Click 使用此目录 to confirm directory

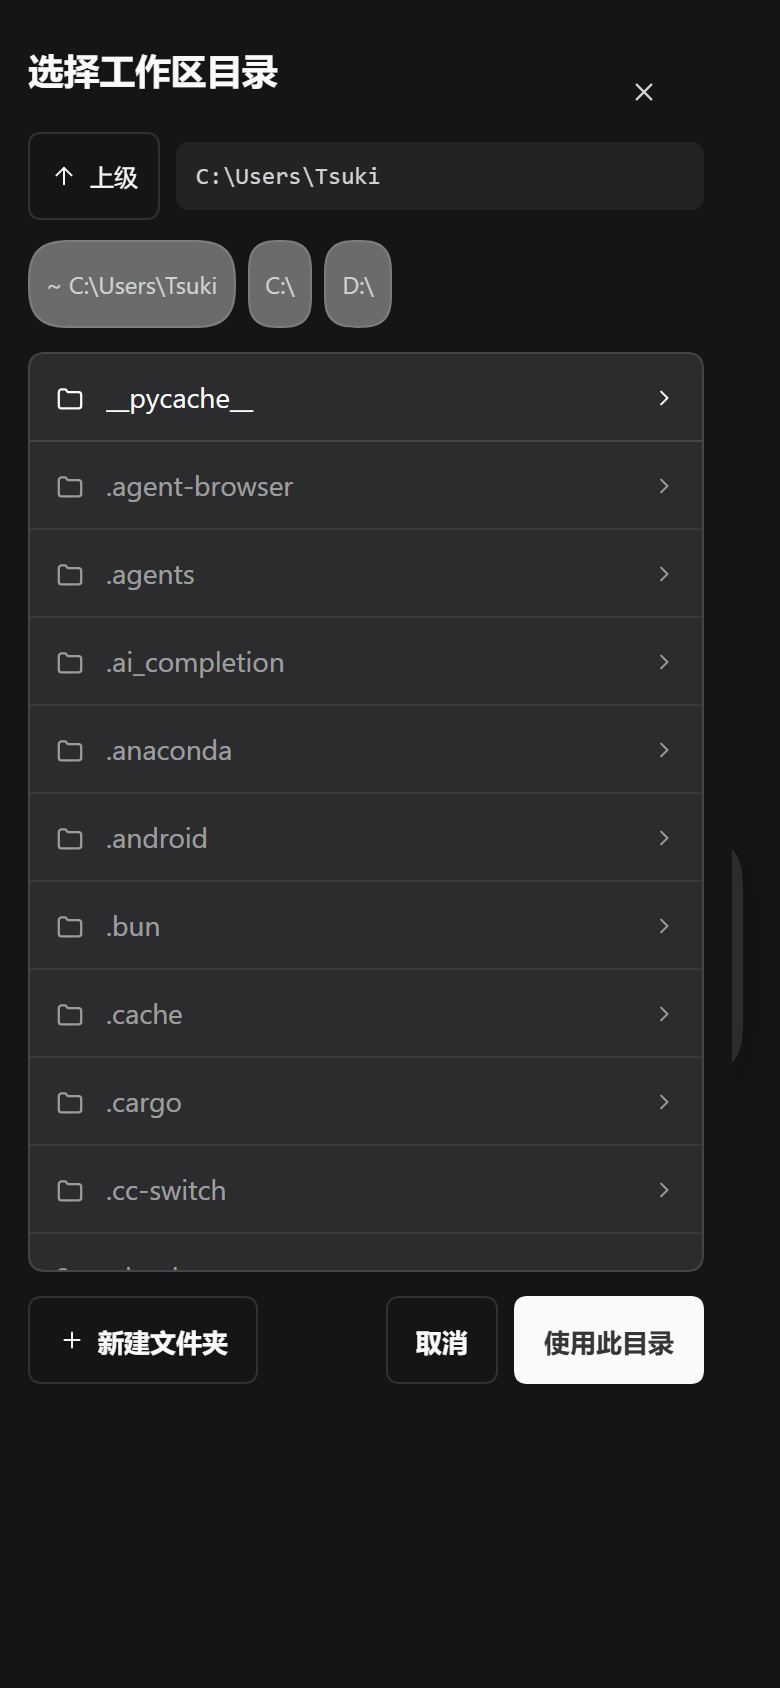tap(609, 1340)
